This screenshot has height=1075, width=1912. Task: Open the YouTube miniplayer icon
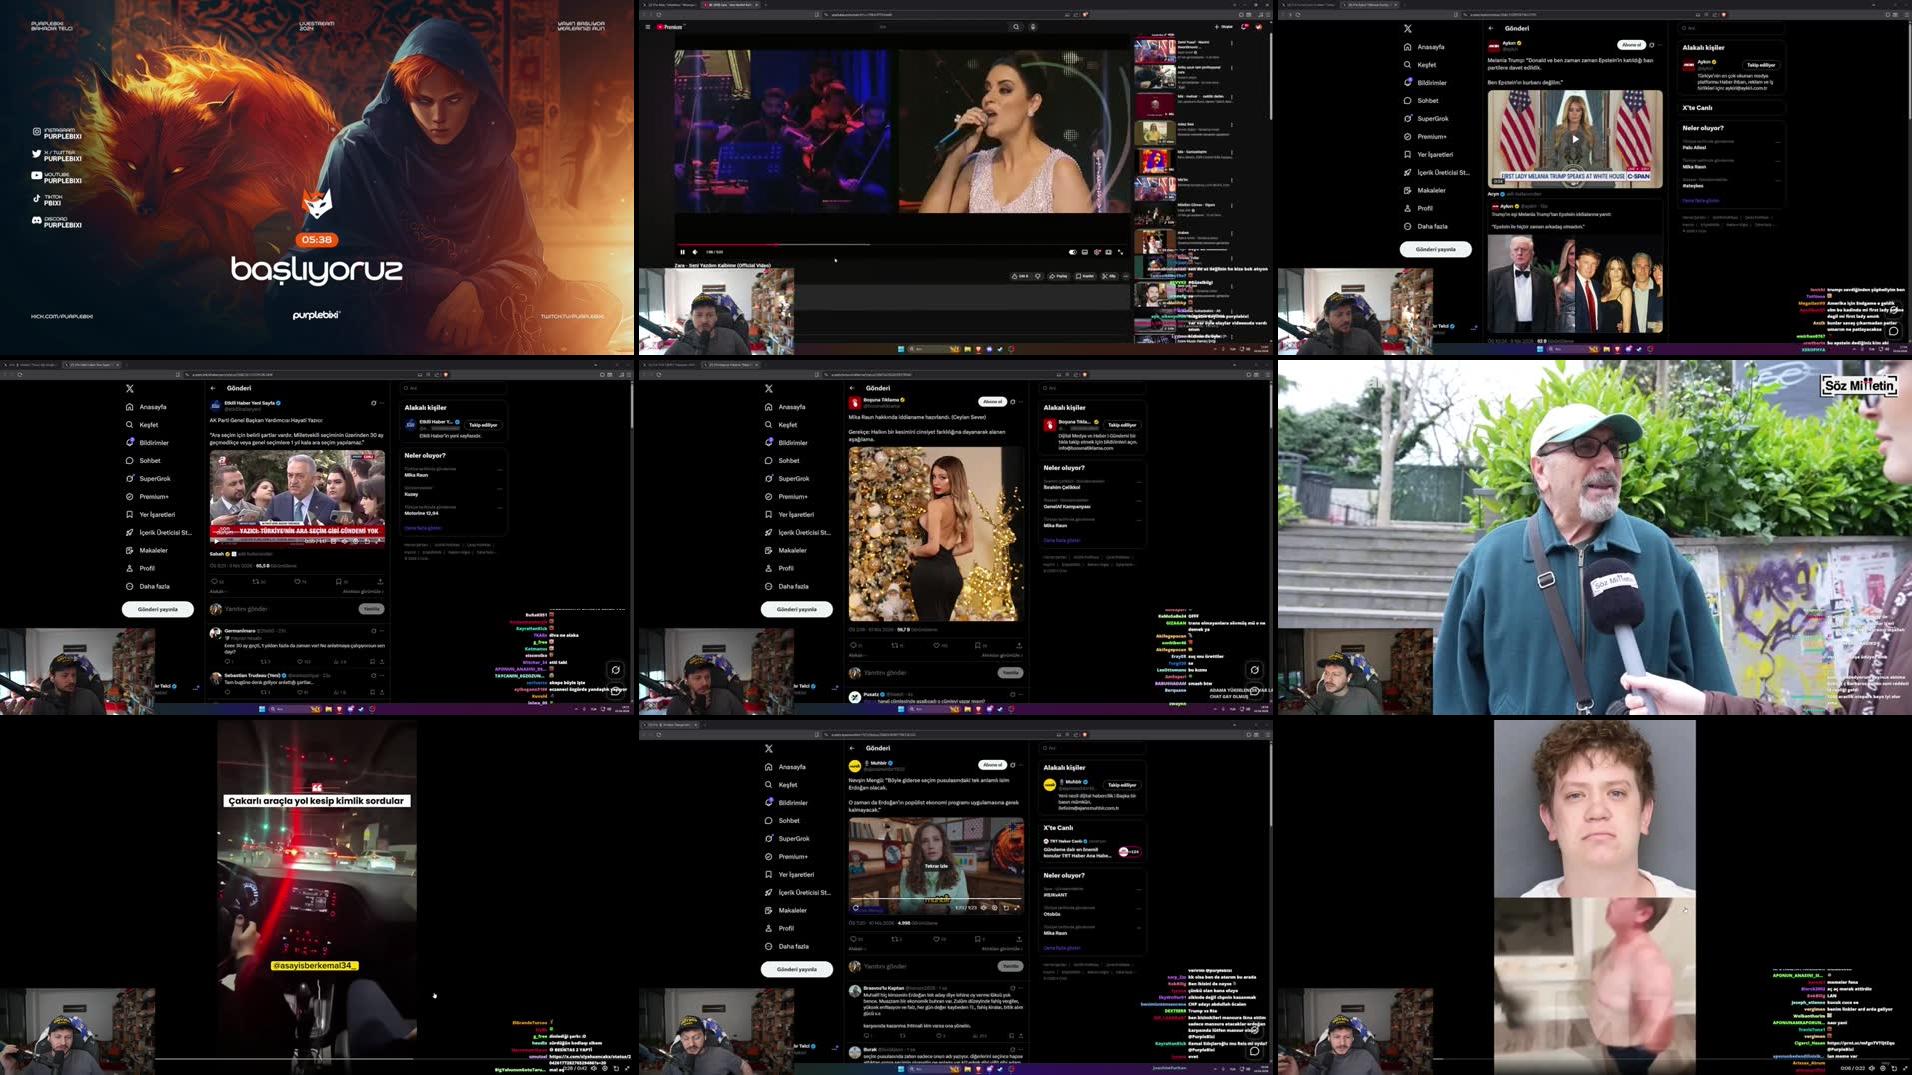(1108, 252)
